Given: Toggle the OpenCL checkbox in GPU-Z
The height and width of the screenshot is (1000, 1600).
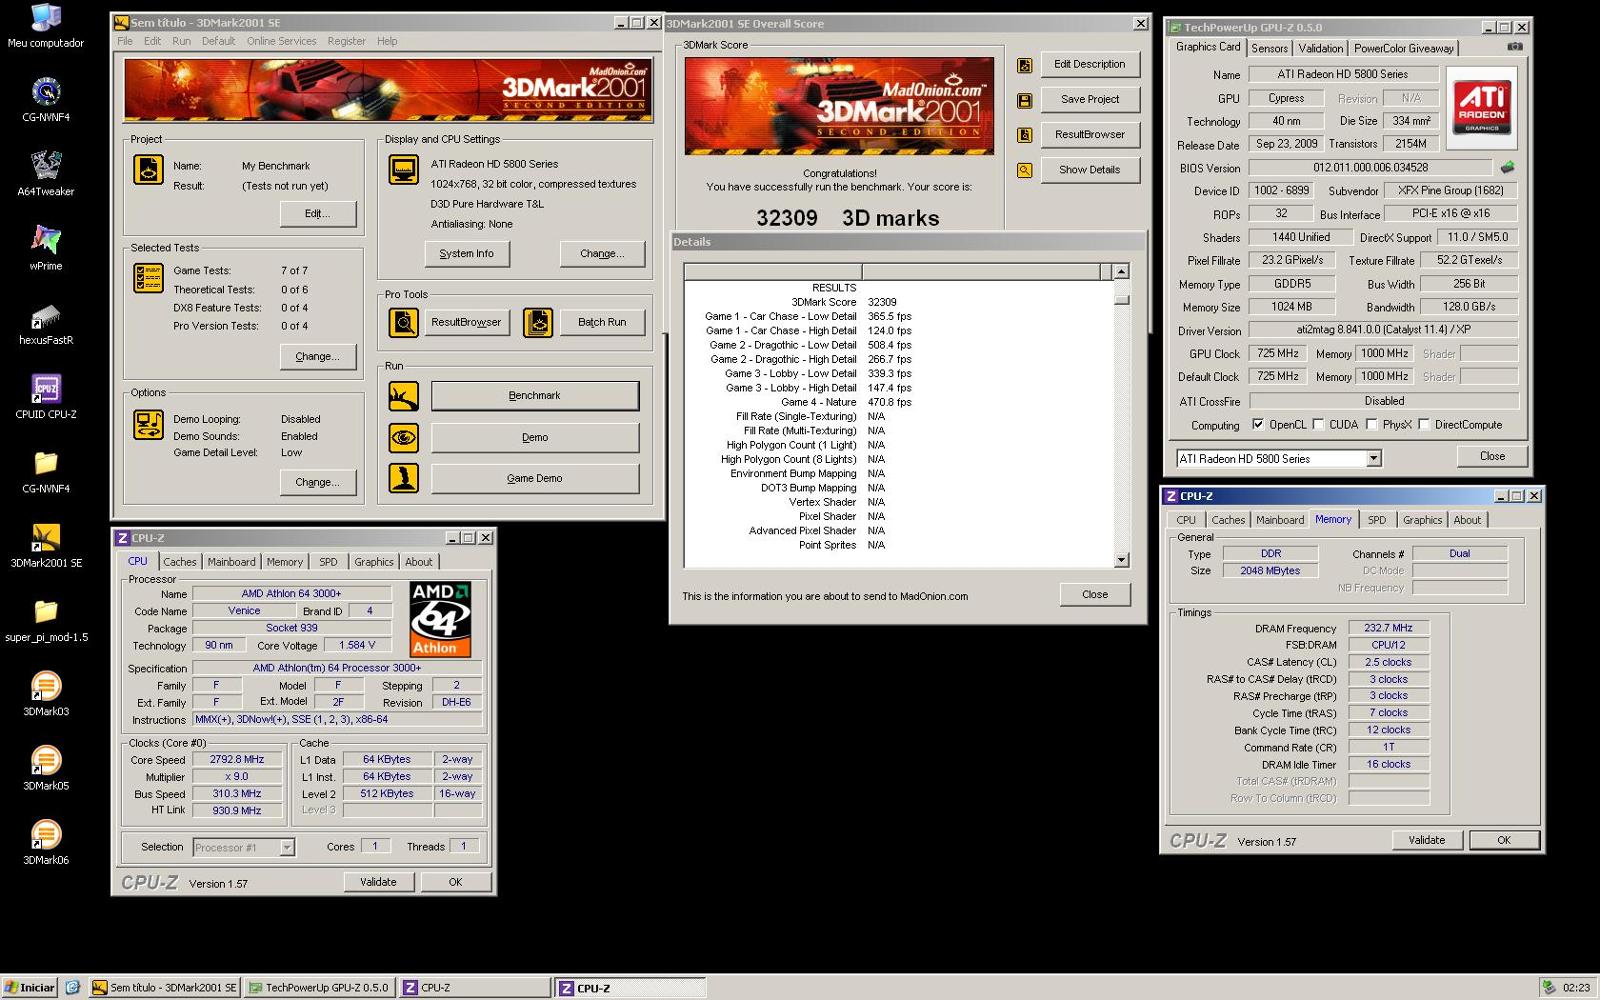Looking at the screenshot, I should click(1258, 424).
